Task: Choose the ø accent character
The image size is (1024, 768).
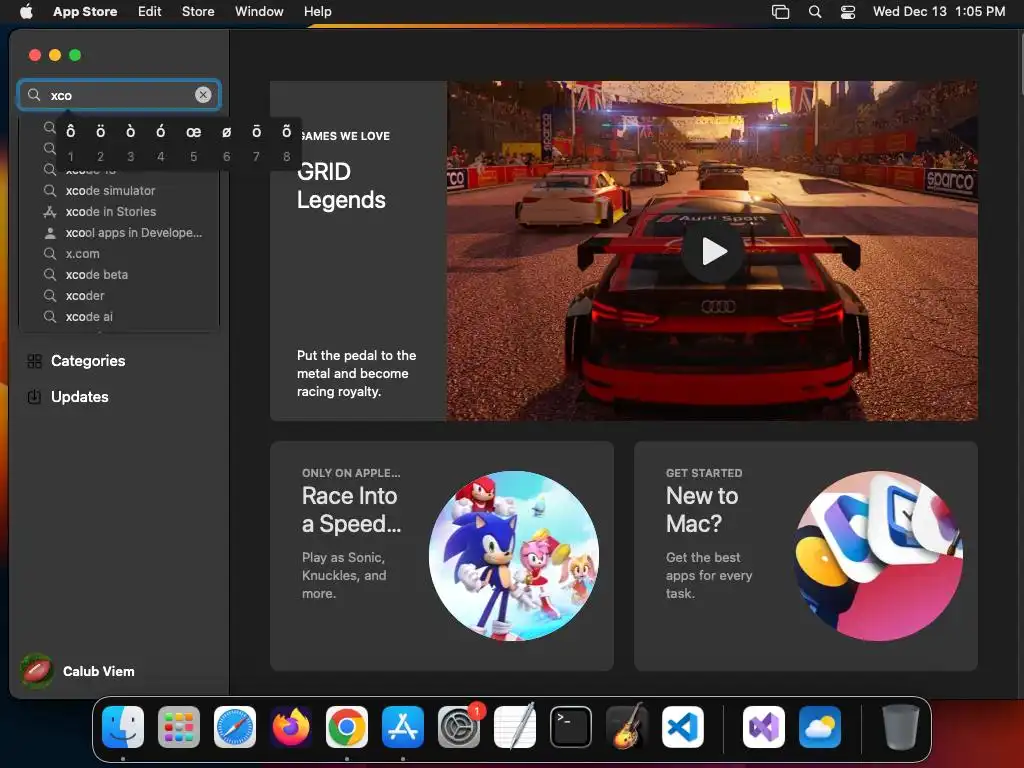Action: click(227, 132)
